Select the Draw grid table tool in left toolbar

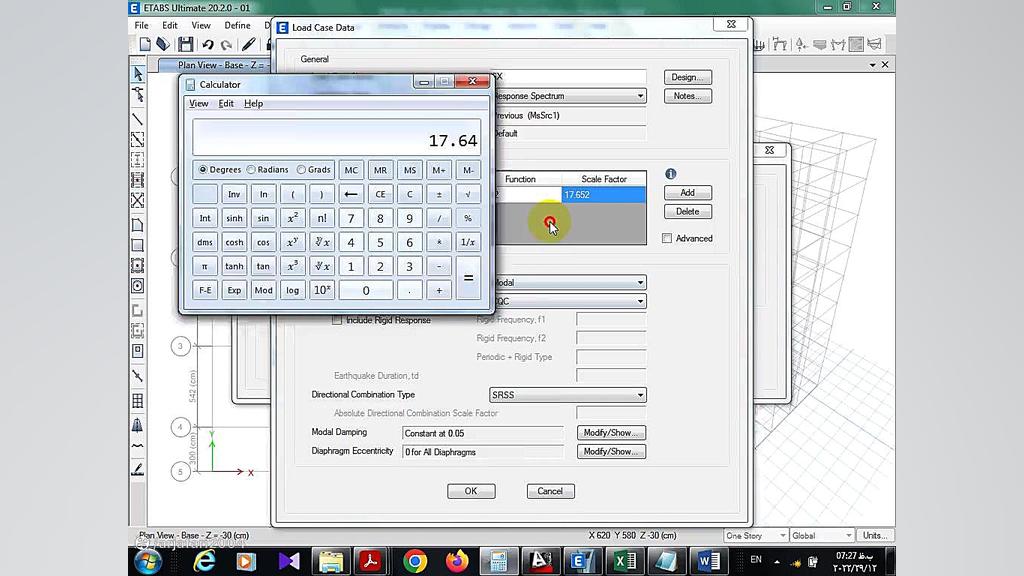(x=138, y=401)
